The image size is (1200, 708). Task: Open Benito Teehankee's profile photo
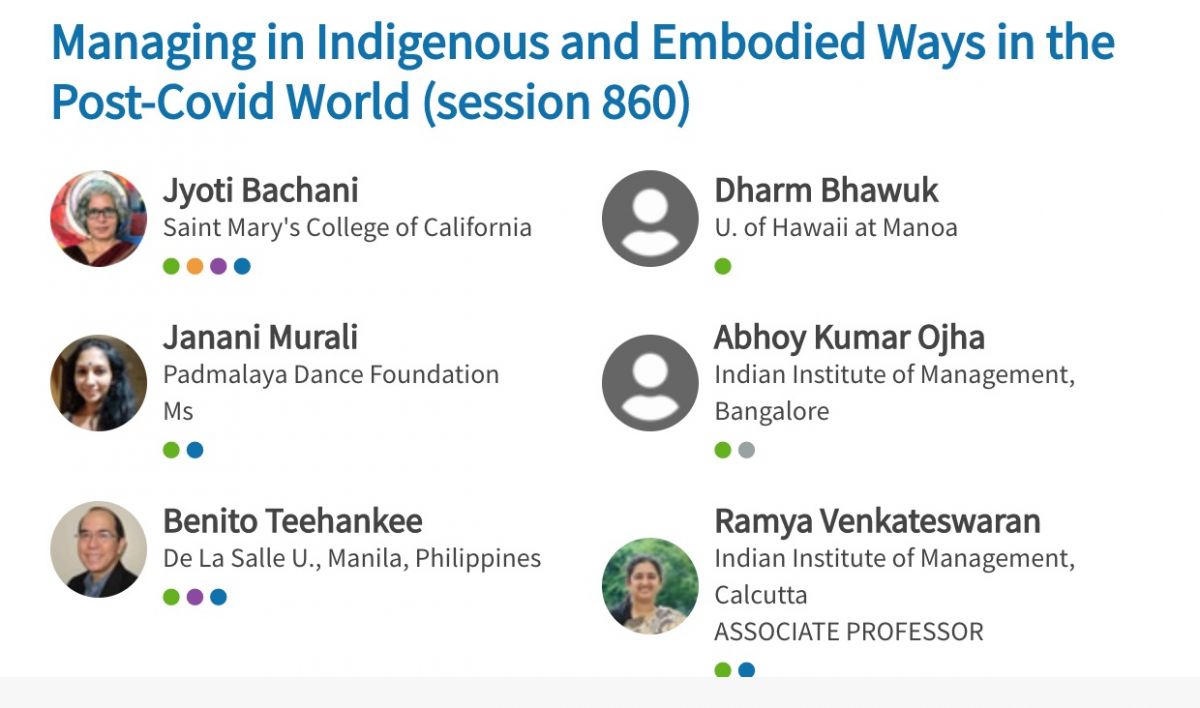pos(99,549)
